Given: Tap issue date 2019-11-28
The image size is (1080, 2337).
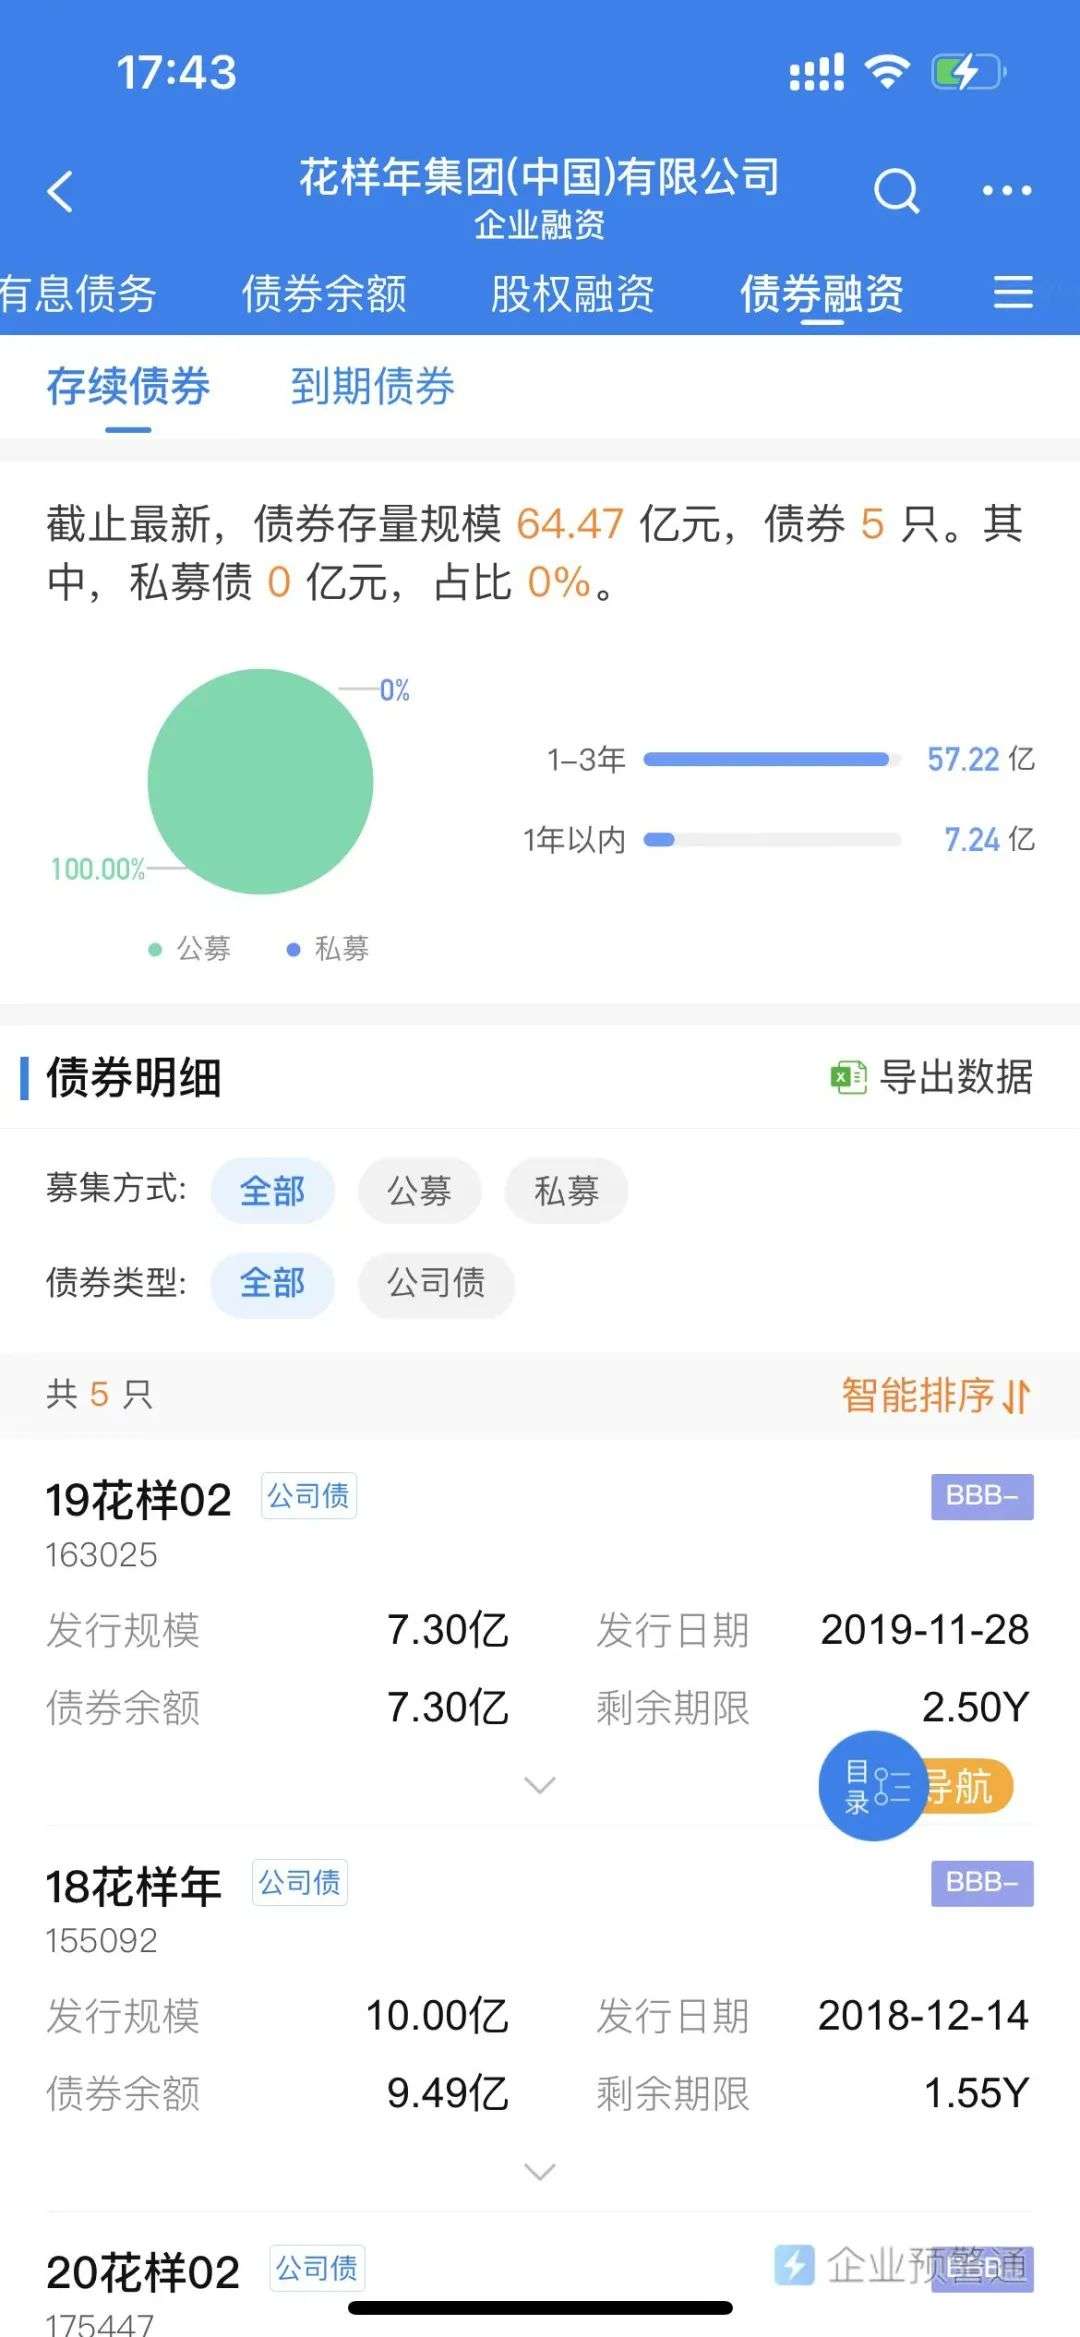Looking at the screenshot, I should (x=925, y=1630).
